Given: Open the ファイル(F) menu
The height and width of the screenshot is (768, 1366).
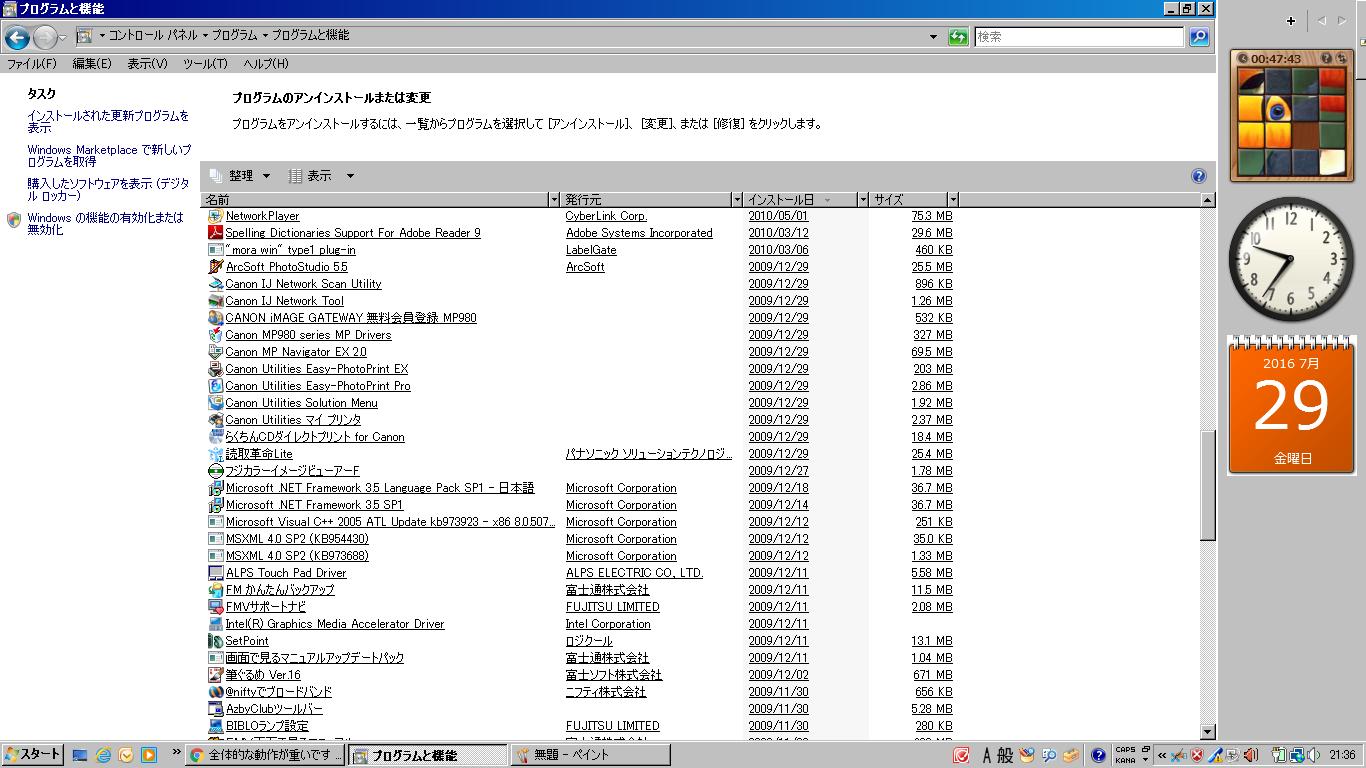Looking at the screenshot, I should pos(32,64).
